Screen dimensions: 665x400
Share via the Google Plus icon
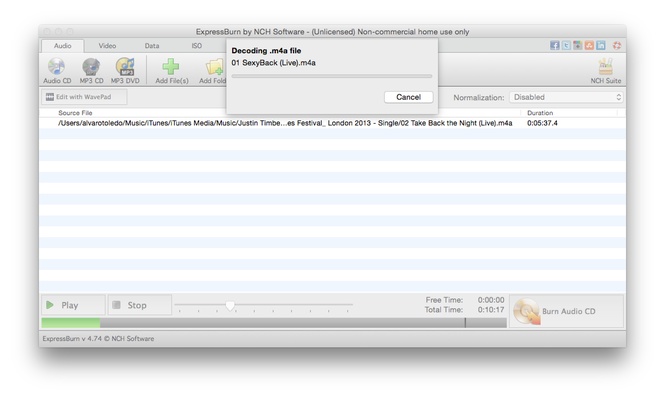click(578, 45)
